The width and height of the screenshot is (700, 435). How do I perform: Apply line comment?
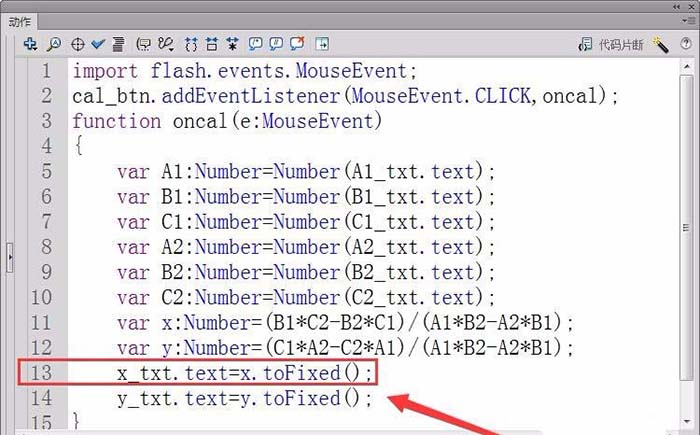click(276, 44)
